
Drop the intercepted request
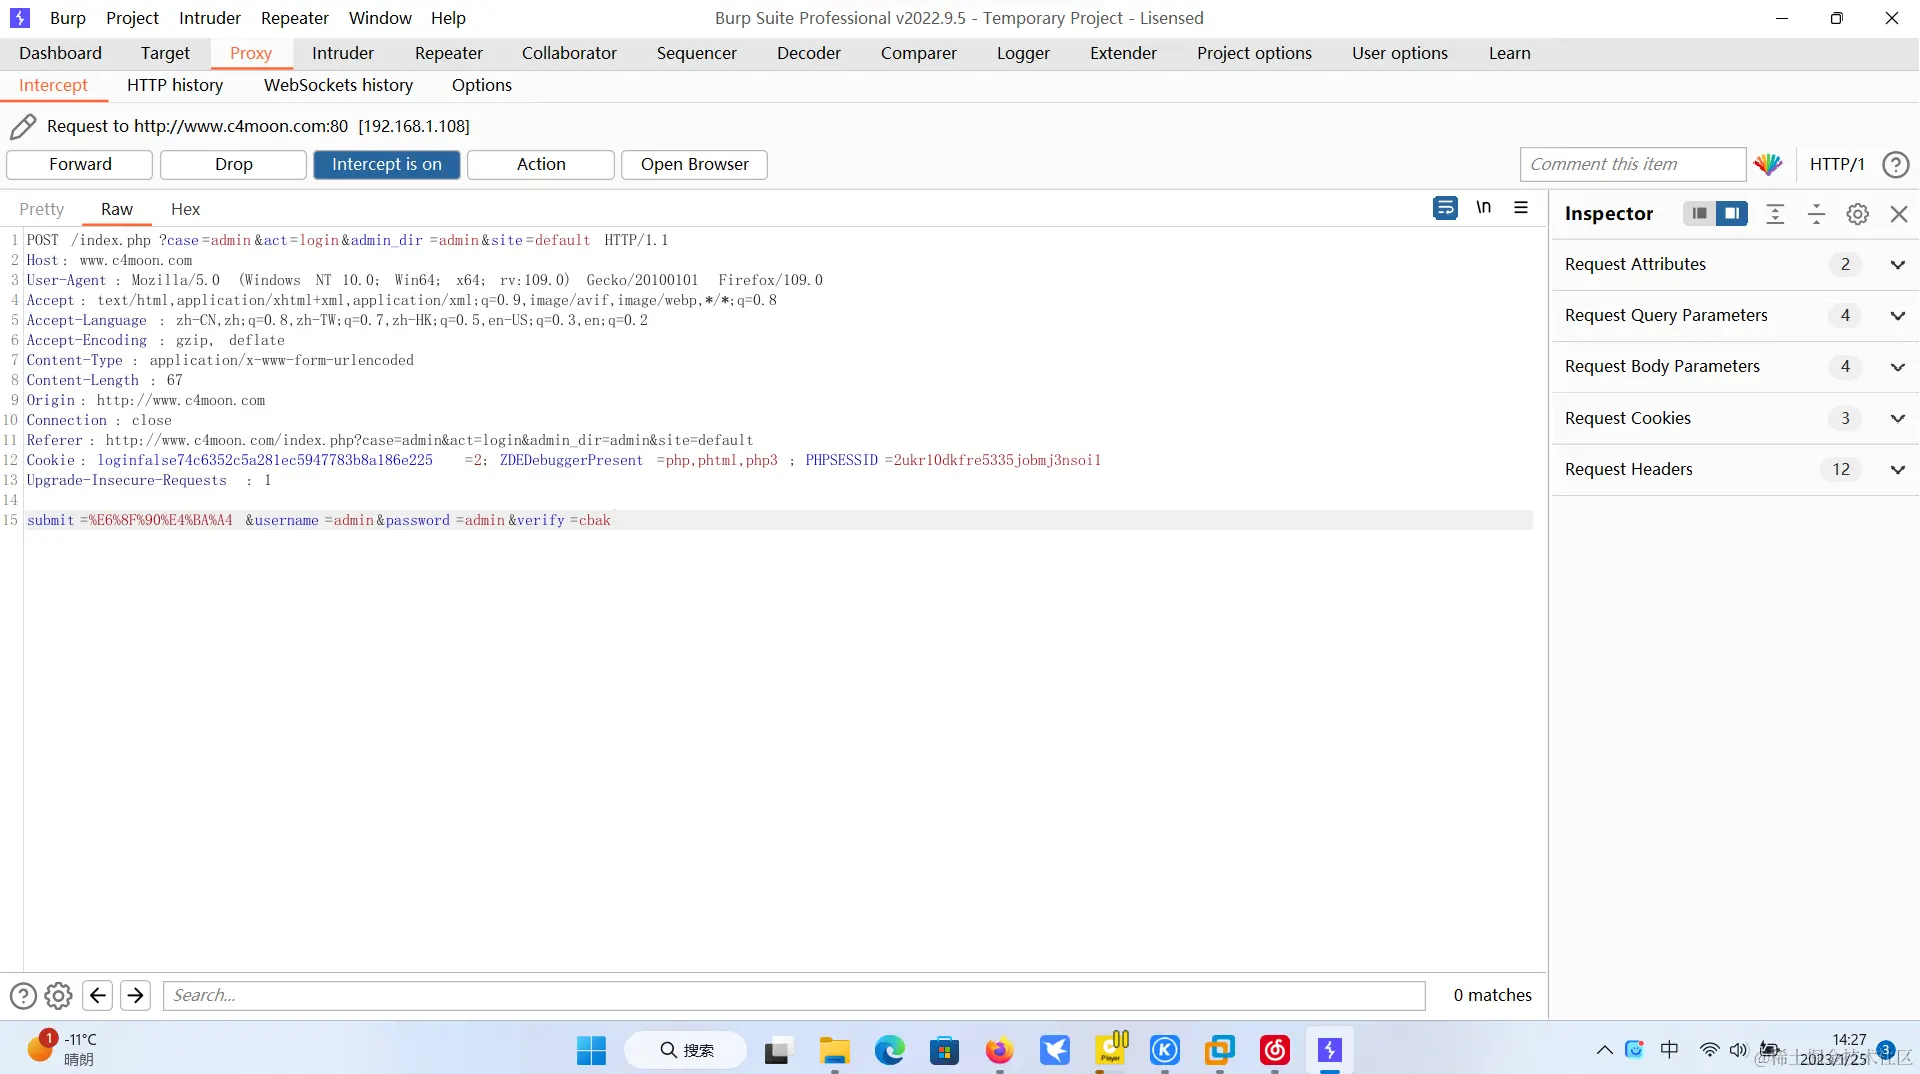tap(233, 164)
